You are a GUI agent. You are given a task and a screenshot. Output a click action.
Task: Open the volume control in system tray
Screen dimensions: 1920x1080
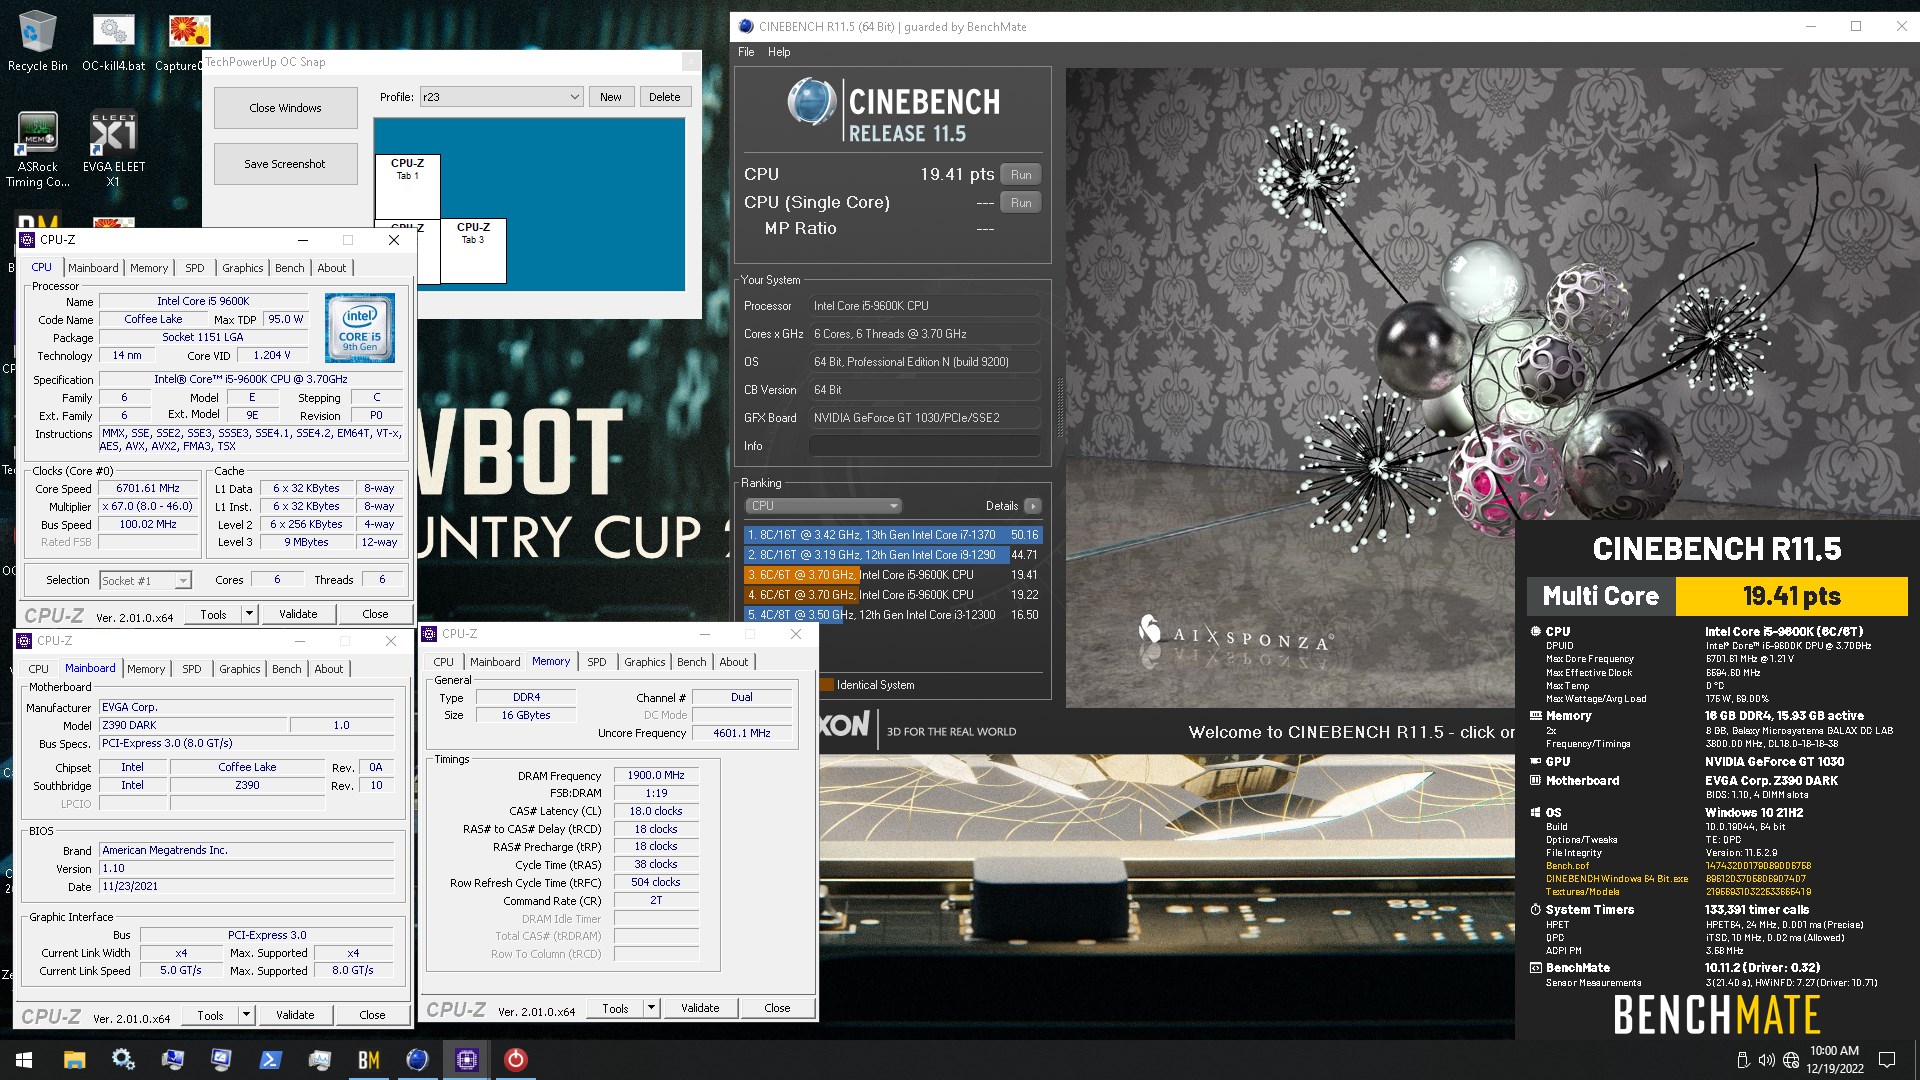pos(1766,1060)
